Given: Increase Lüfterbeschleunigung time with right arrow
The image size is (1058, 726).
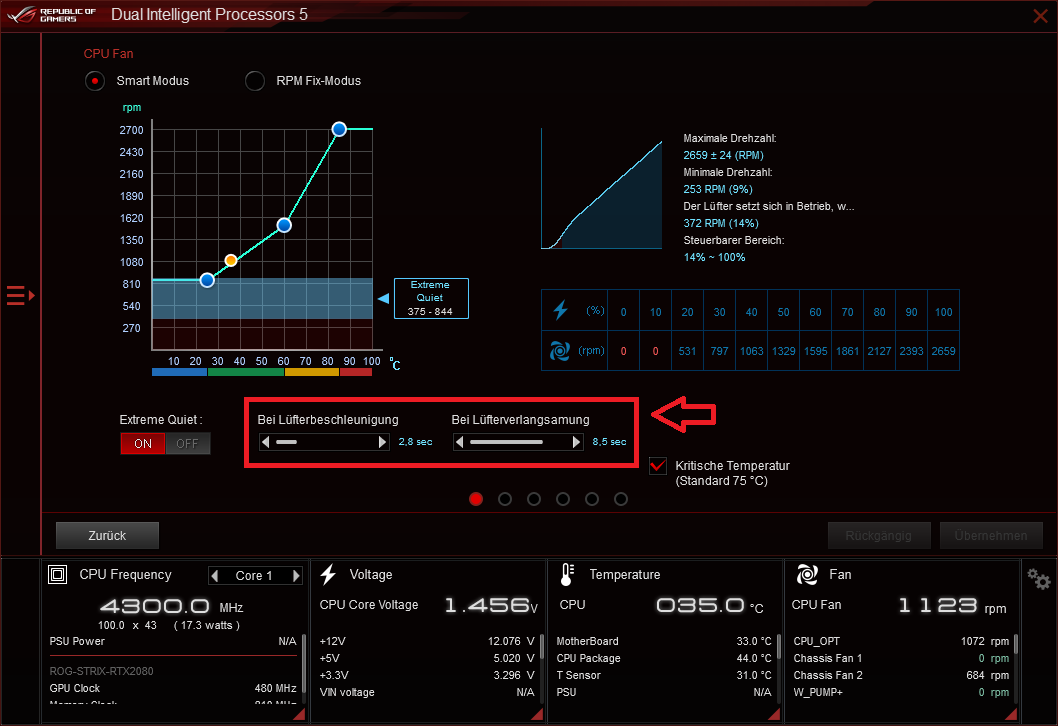Looking at the screenshot, I should (x=383, y=442).
